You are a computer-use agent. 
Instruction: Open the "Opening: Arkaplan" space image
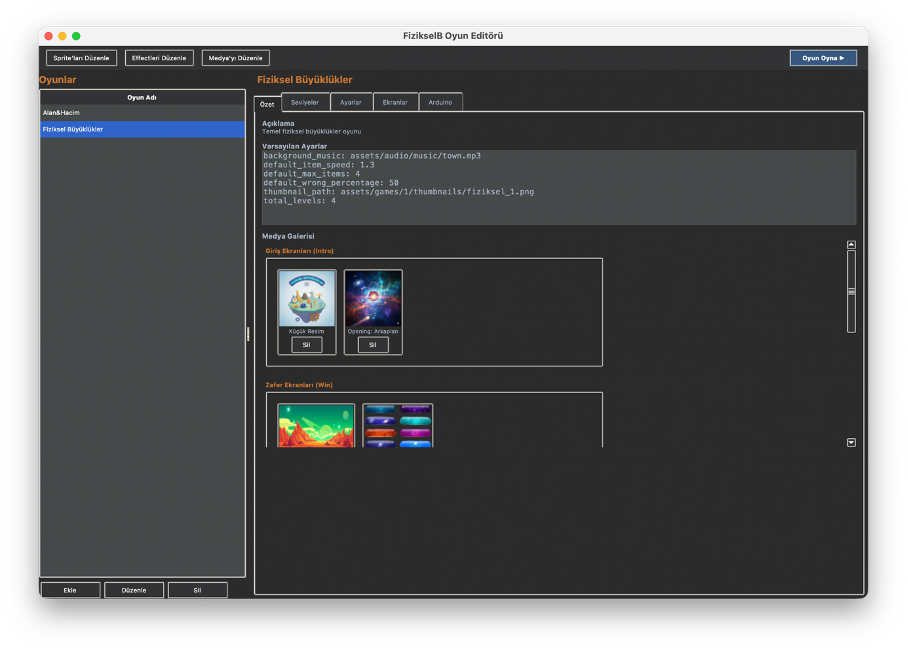372,298
